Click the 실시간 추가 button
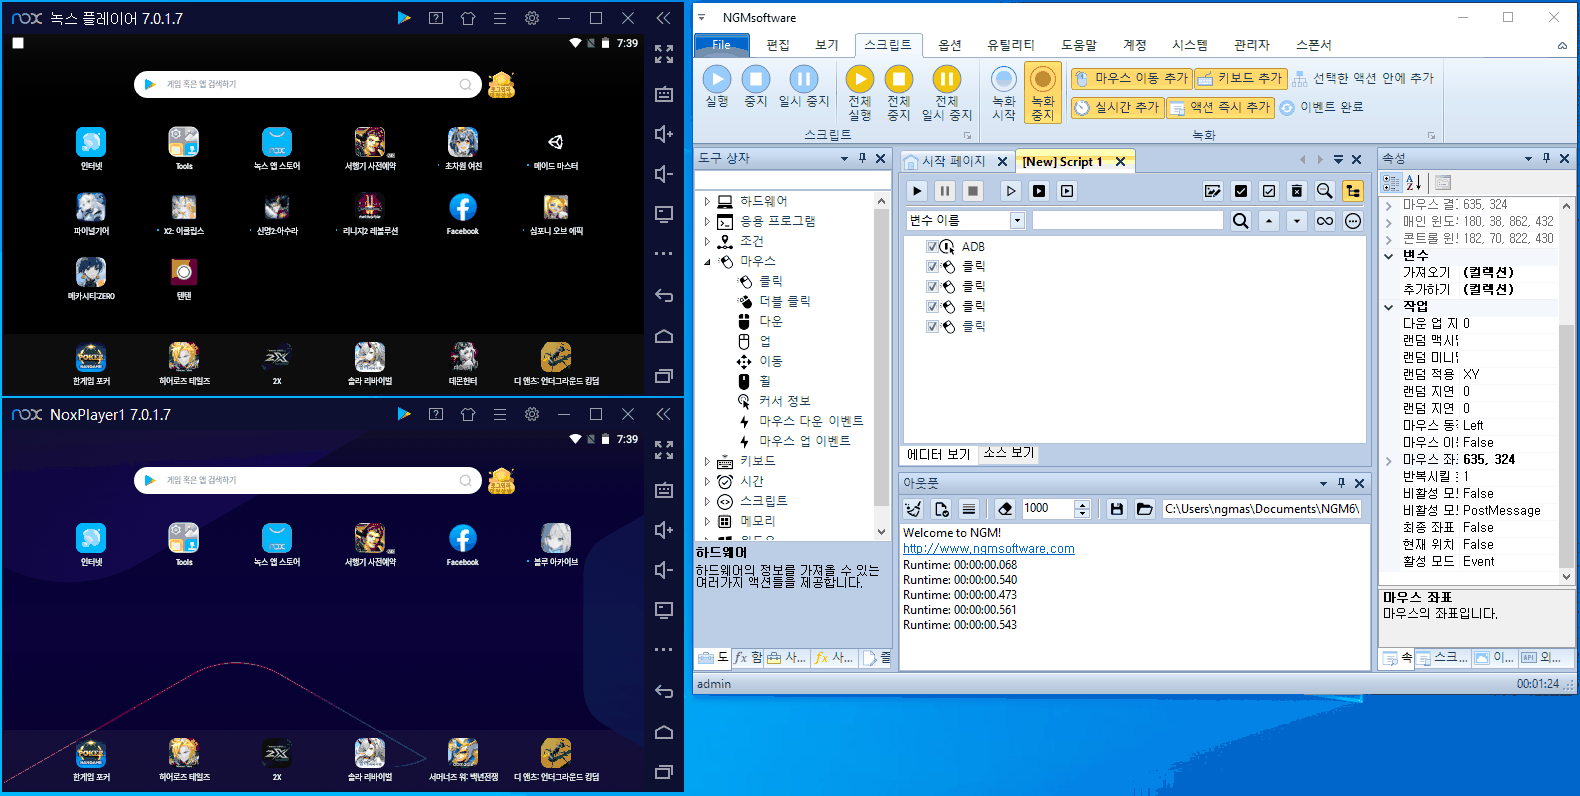1580x796 pixels. click(1117, 107)
